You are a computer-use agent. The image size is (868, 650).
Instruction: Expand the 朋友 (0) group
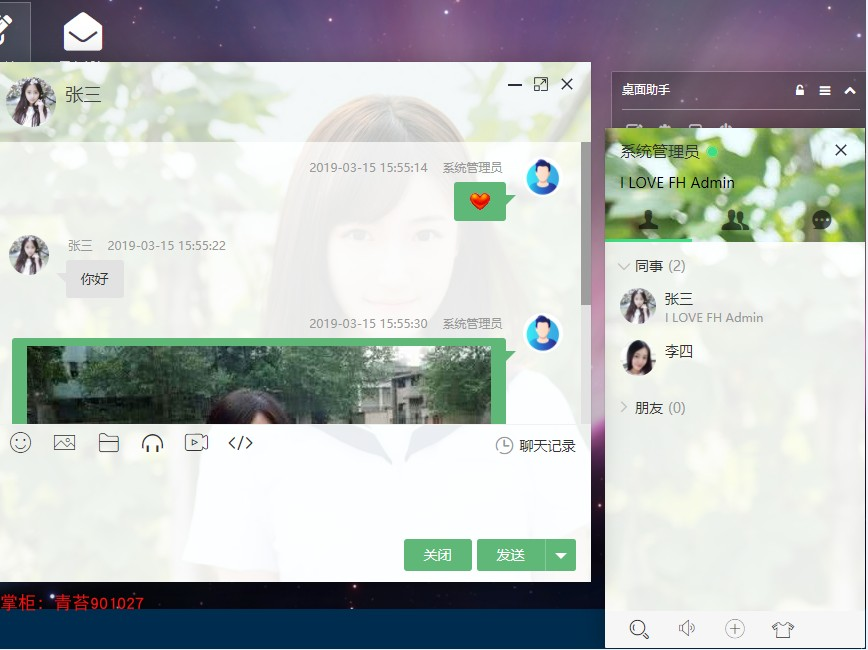[x=652, y=408]
